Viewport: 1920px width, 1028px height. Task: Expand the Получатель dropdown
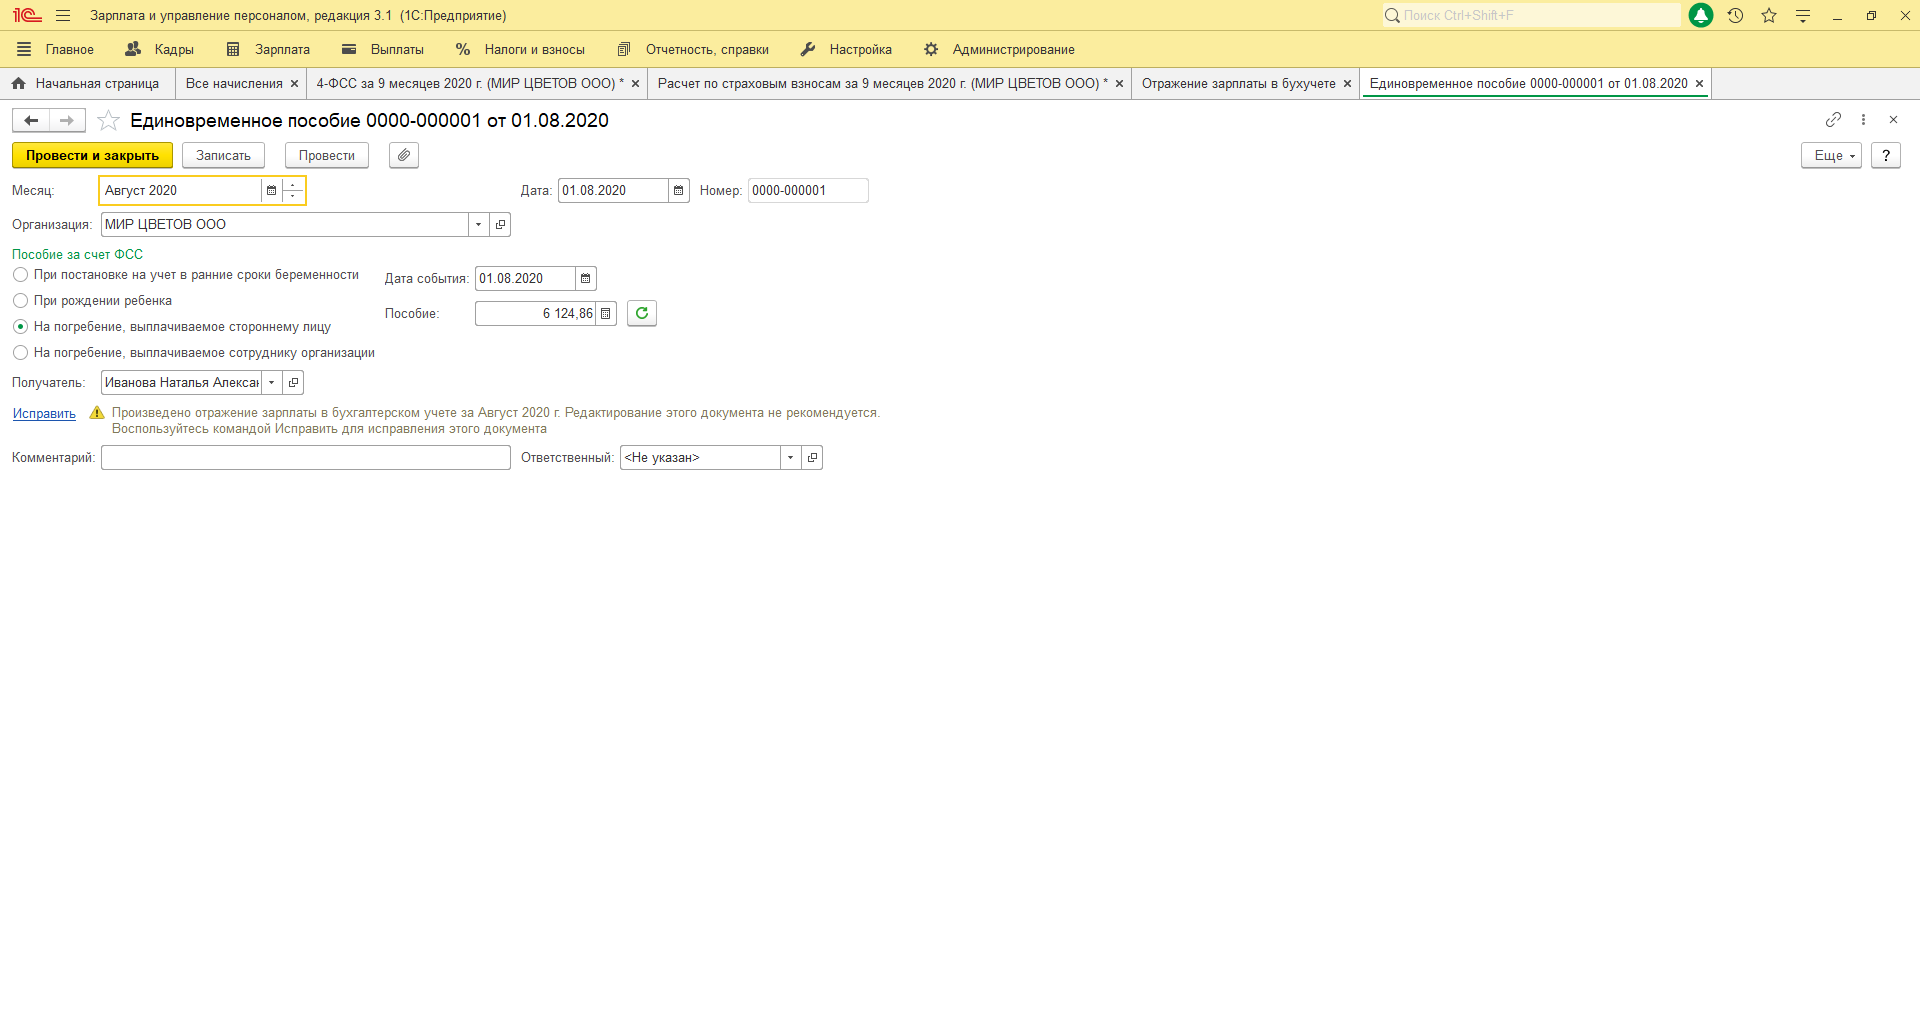point(272,383)
